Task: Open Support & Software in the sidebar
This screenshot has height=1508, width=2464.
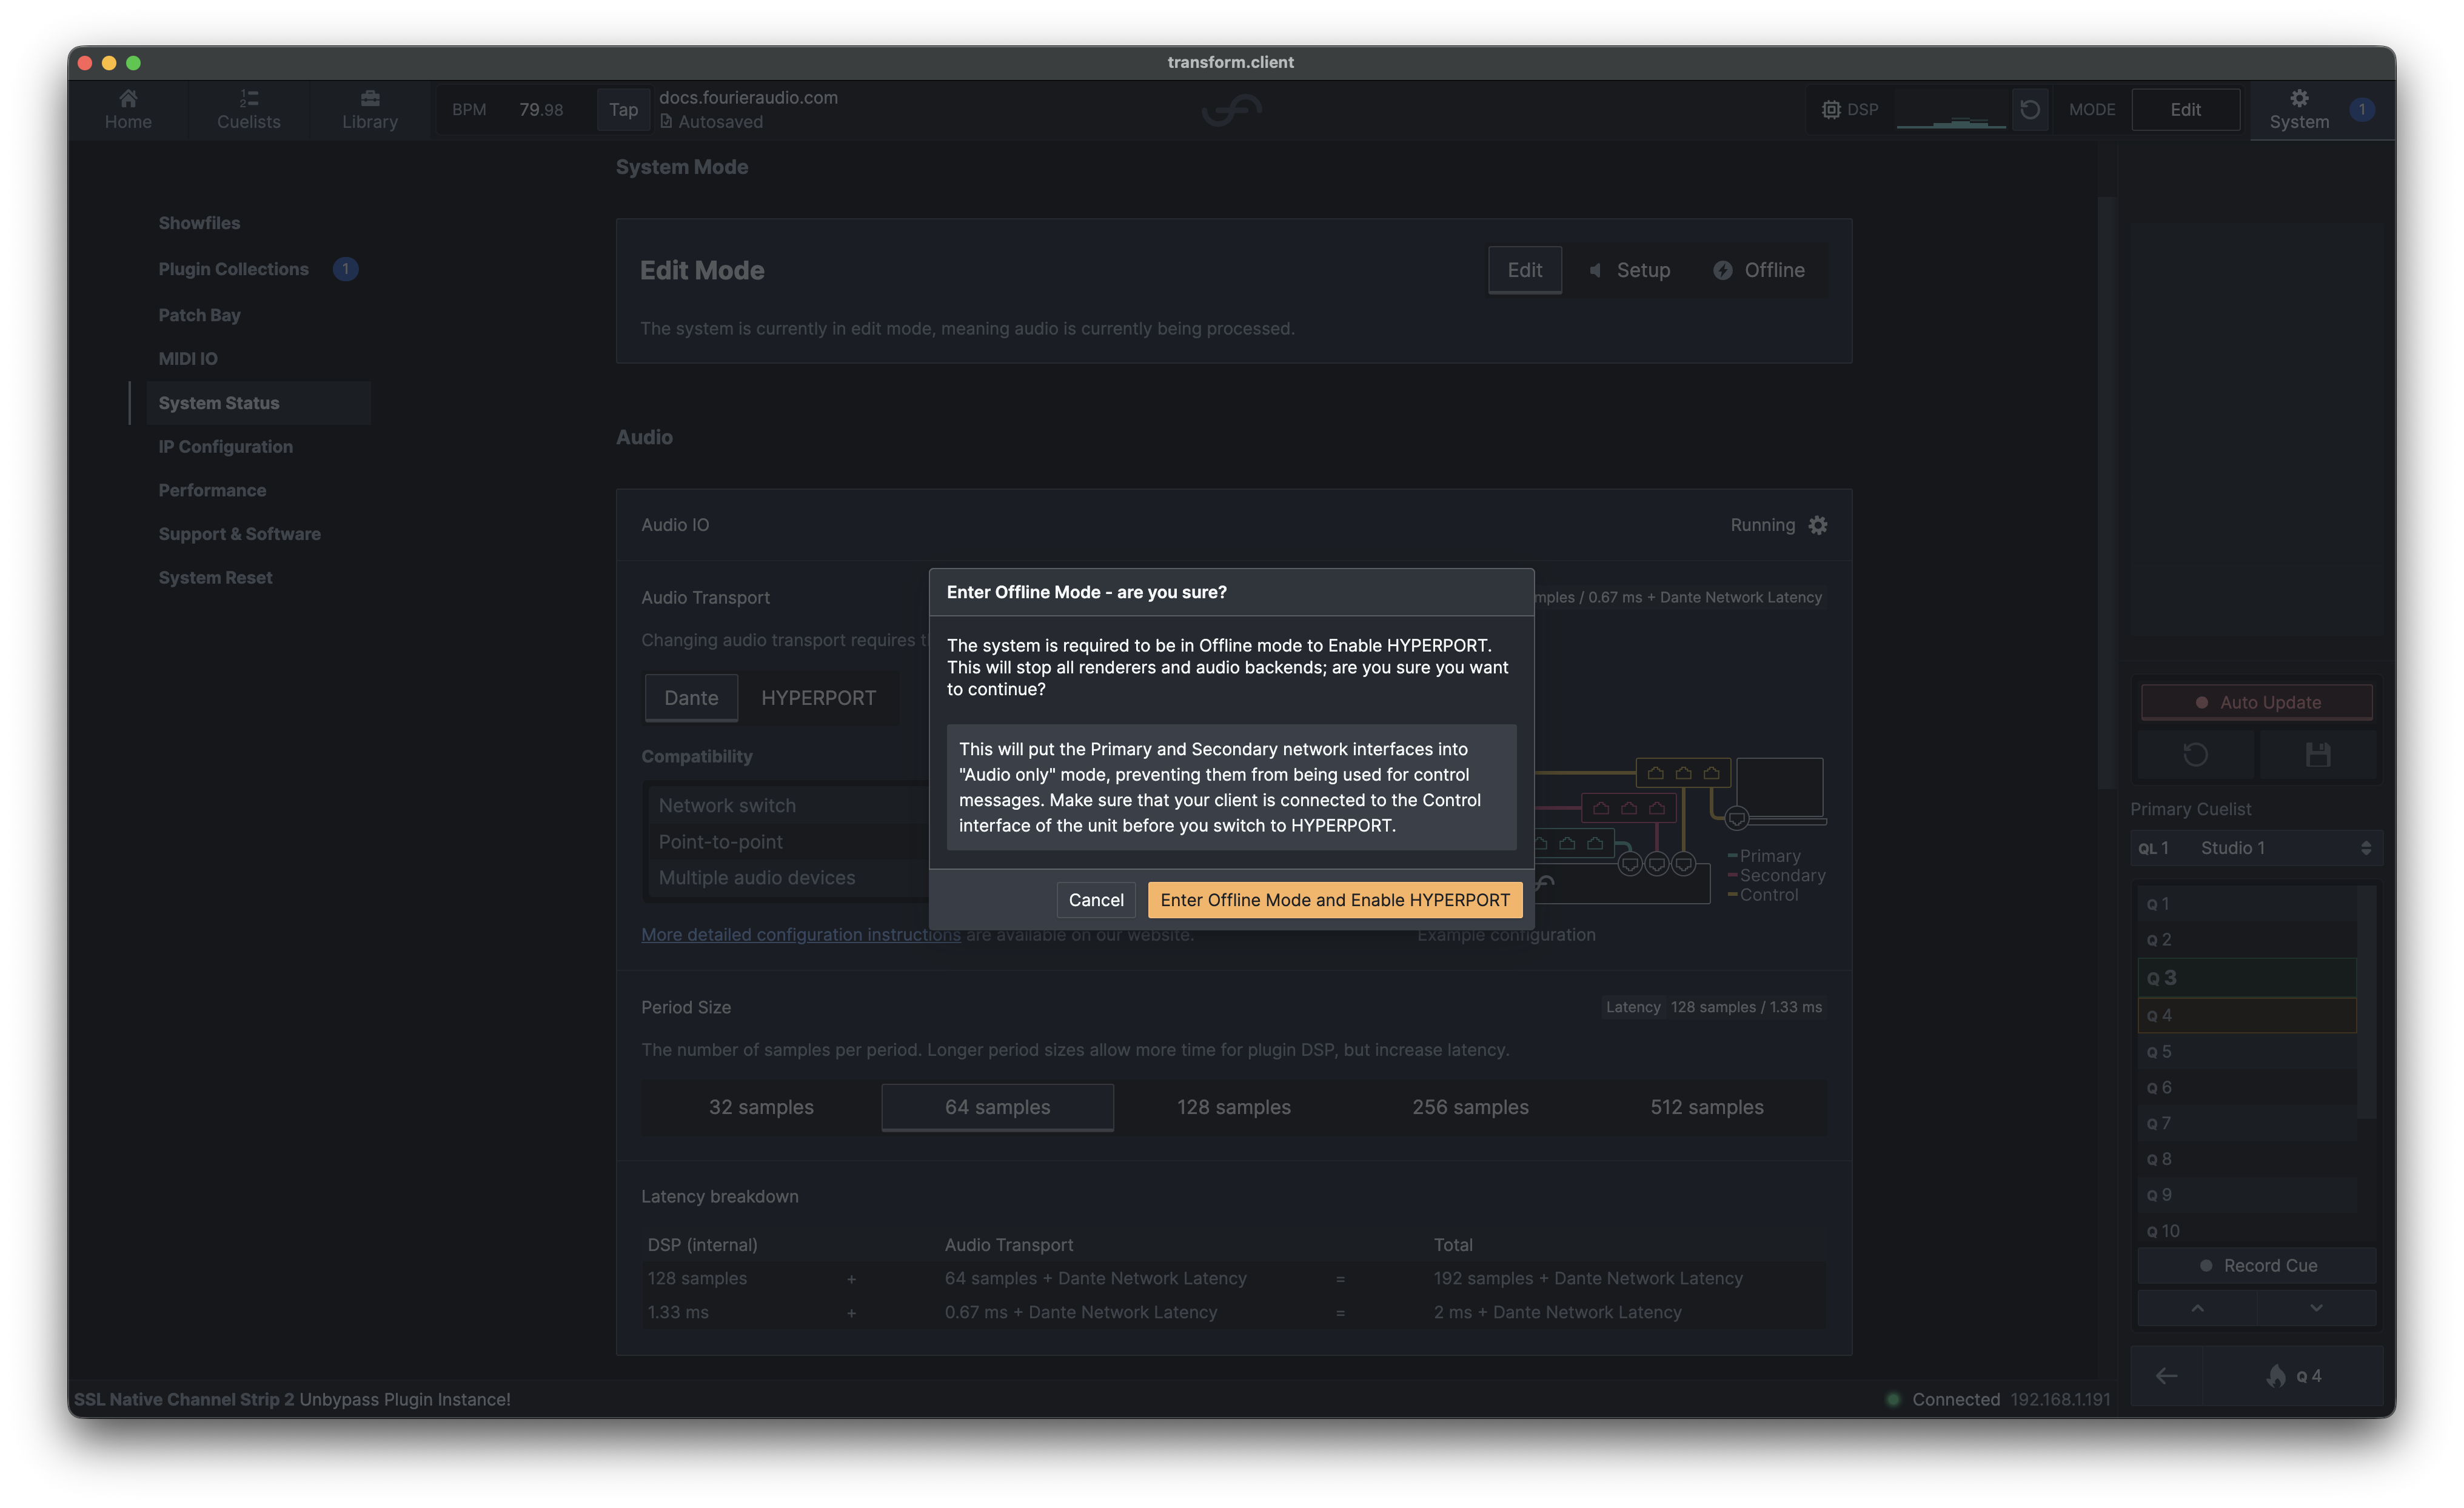Action: tap(239, 534)
